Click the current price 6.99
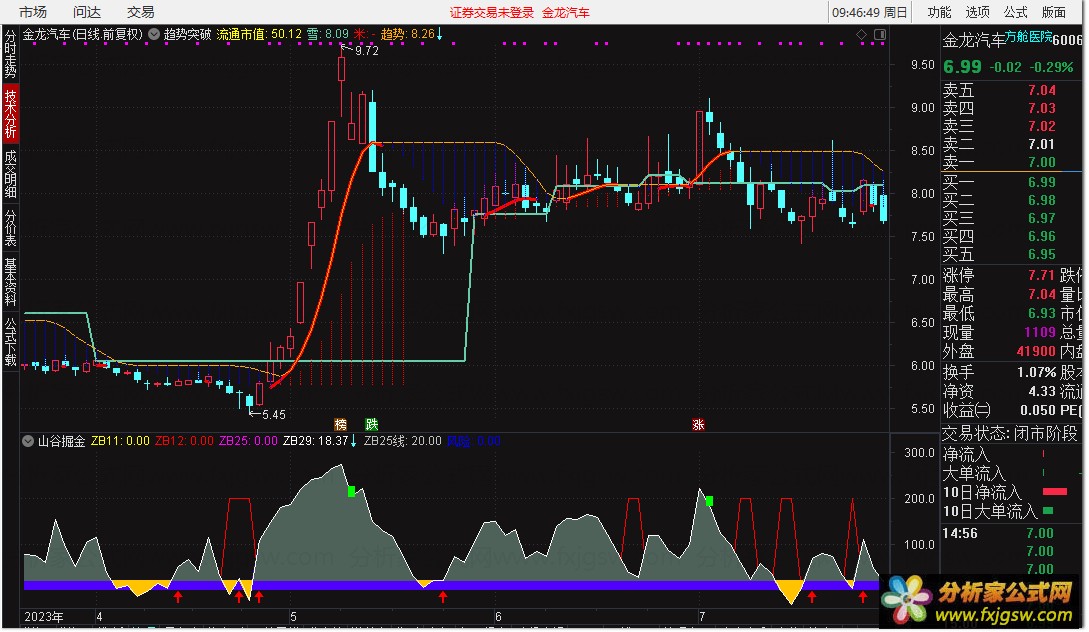1089x632 pixels. pyautogui.click(x=962, y=67)
